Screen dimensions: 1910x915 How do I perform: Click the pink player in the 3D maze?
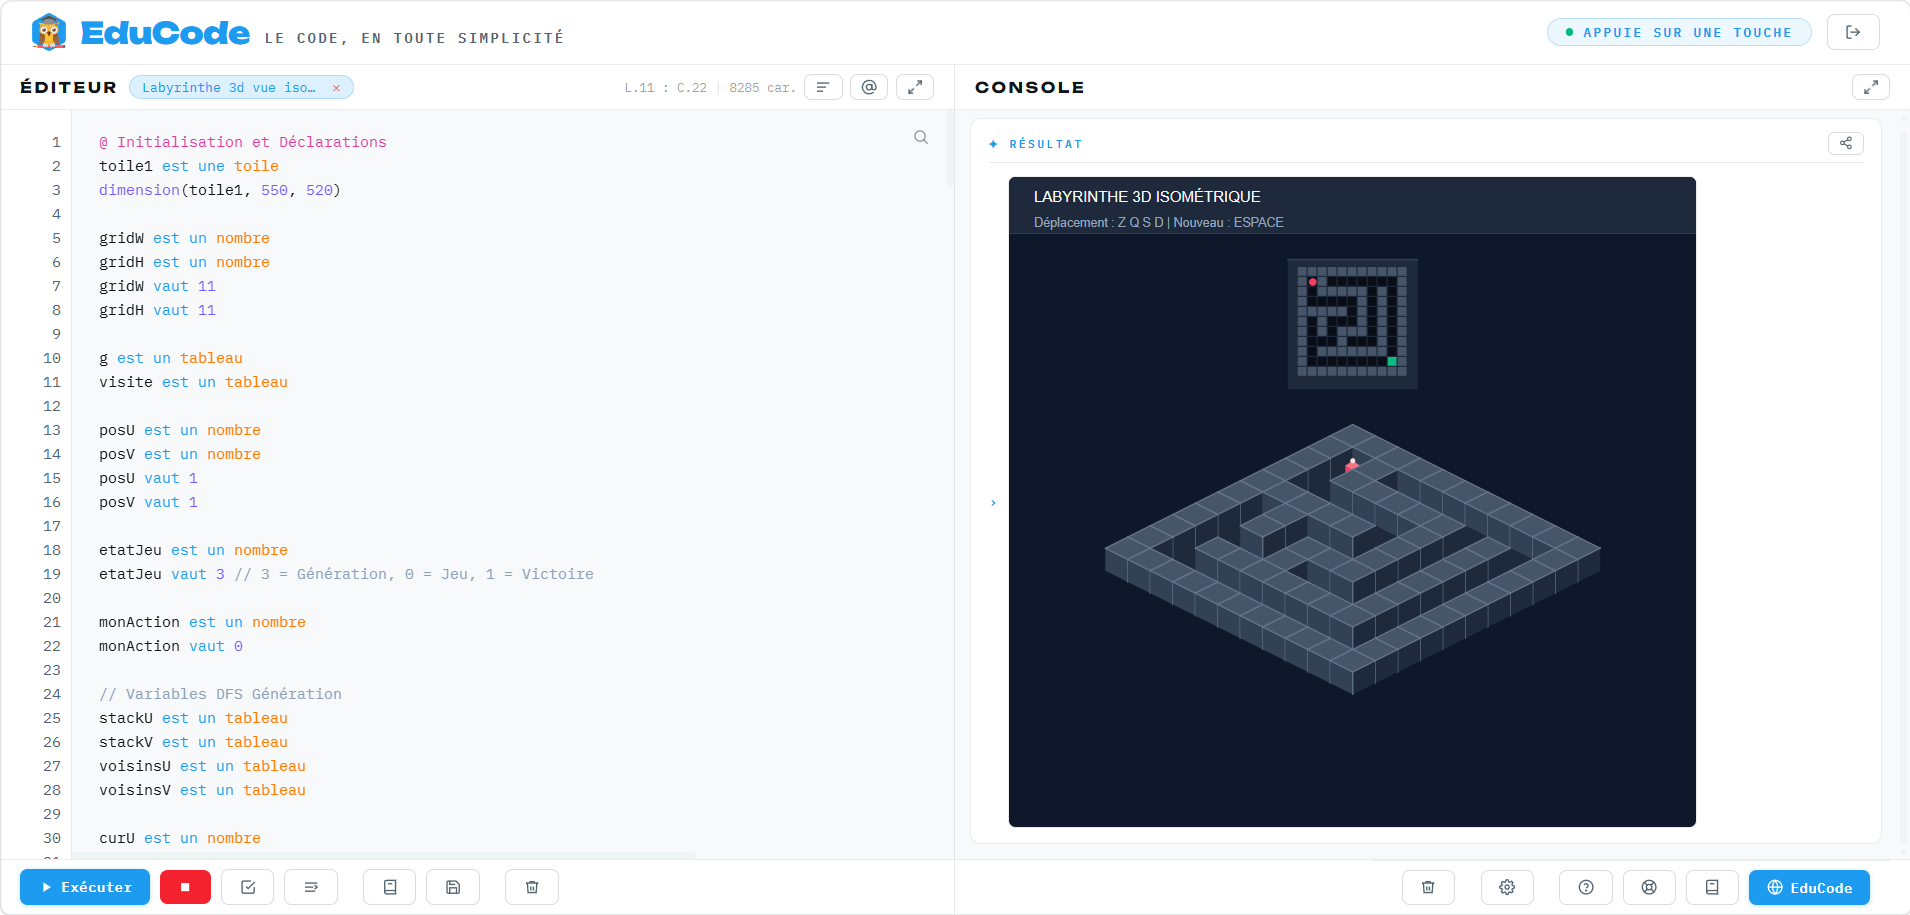coord(1352,465)
